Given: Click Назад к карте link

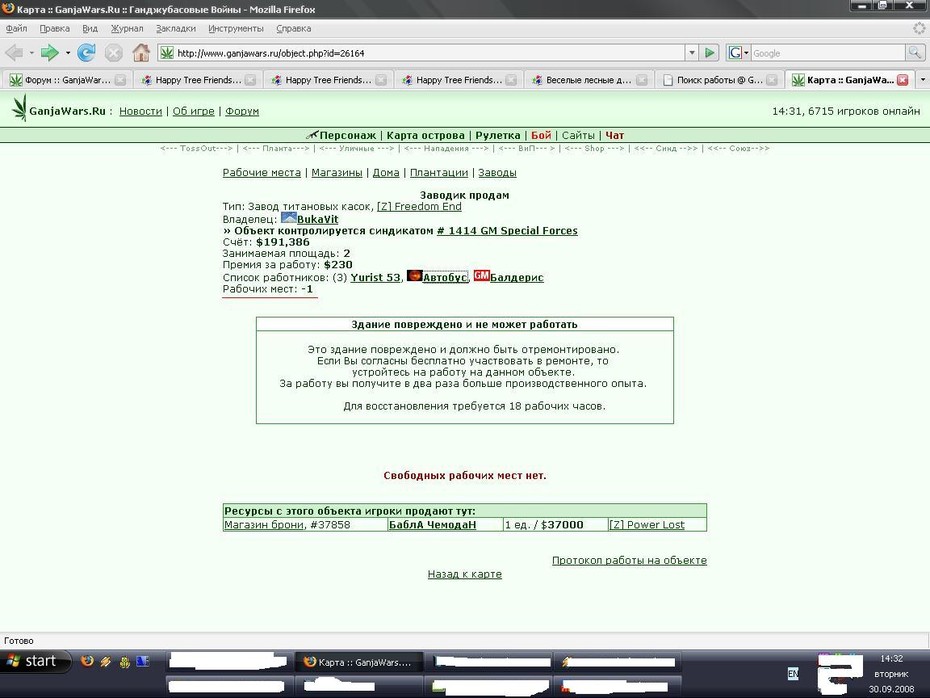Looking at the screenshot, I should coord(465,574).
